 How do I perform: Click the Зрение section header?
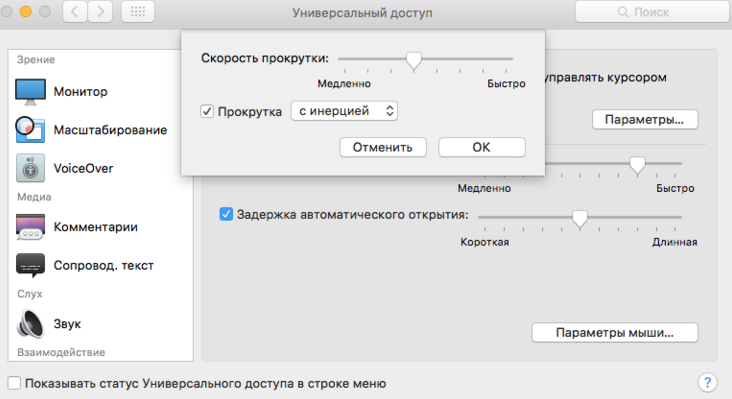point(36,60)
